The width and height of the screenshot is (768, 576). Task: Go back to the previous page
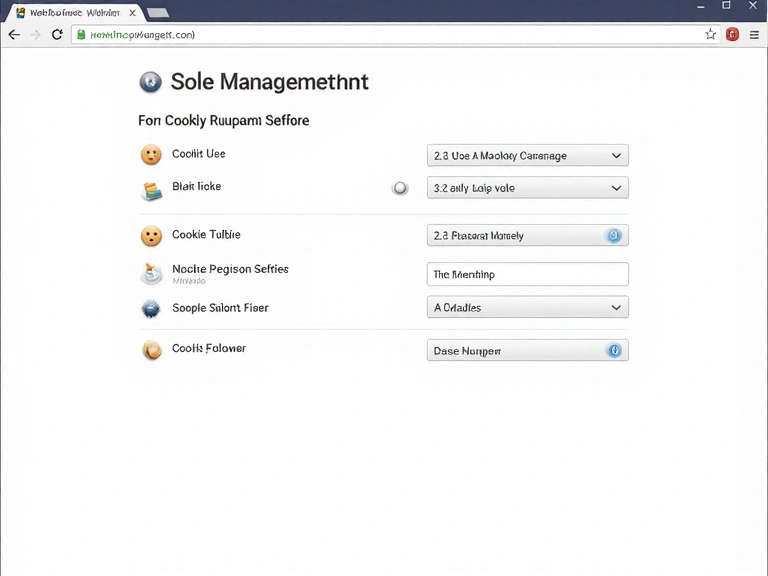[x=14, y=34]
